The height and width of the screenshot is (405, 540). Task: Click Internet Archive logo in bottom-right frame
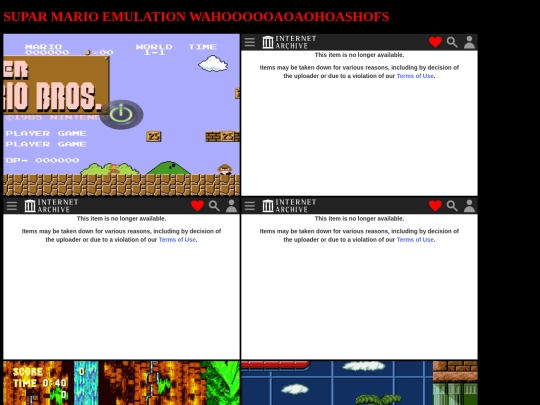[289, 206]
